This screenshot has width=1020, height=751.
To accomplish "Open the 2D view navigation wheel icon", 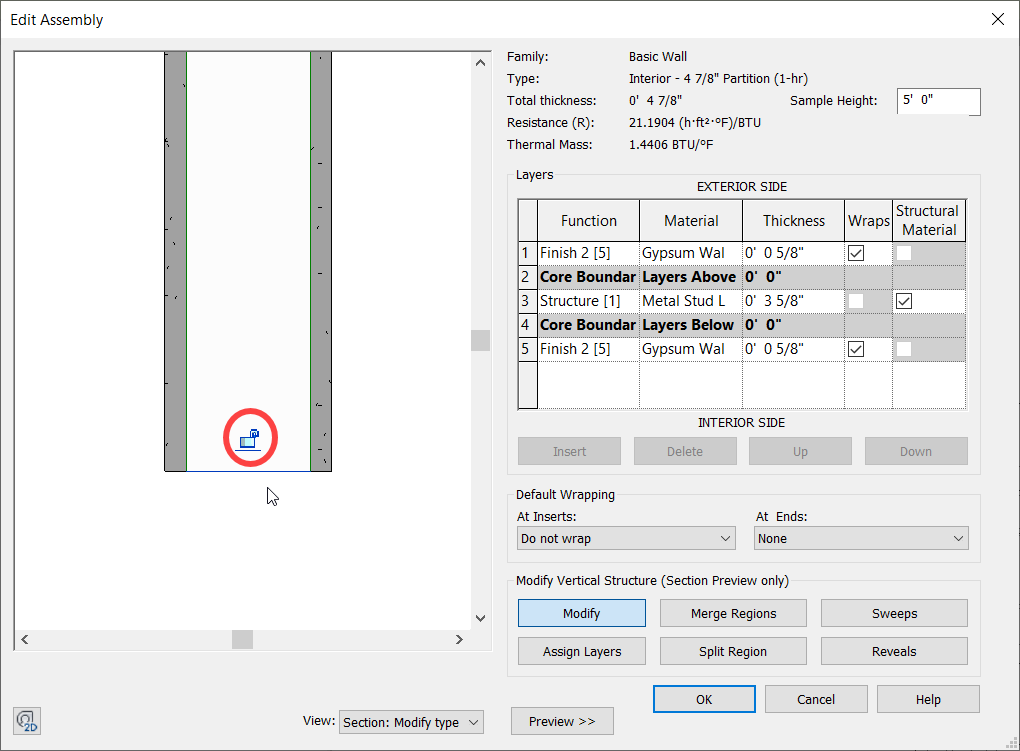I will [27, 721].
